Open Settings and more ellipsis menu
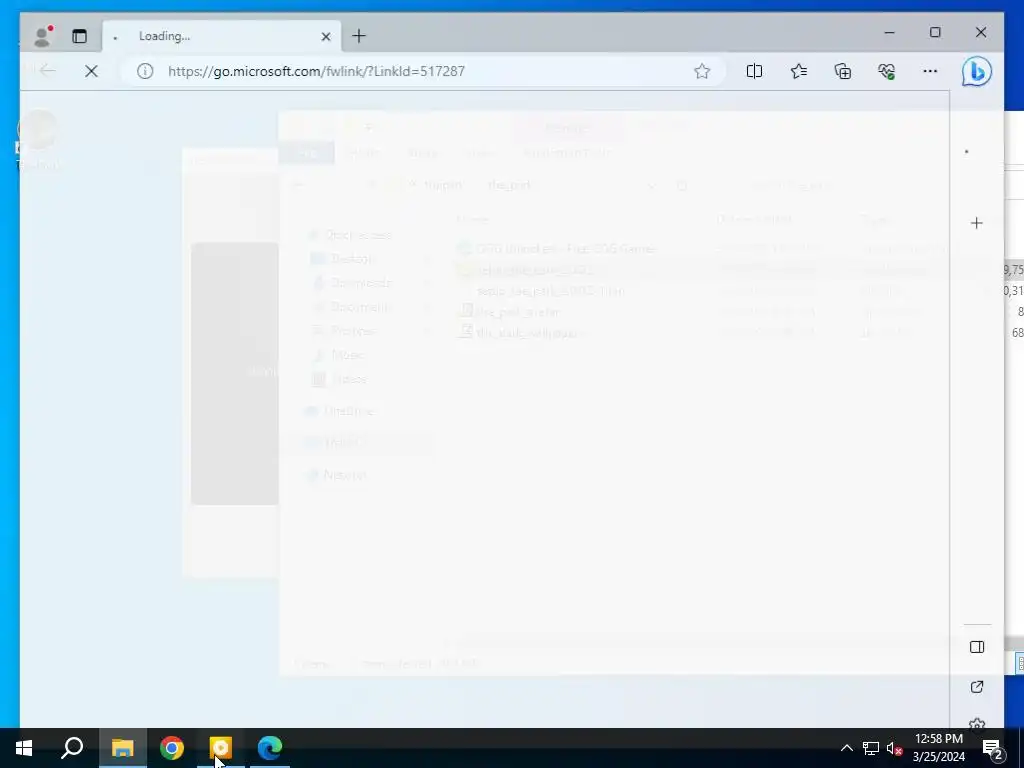This screenshot has width=1024, height=768. (930, 71)
